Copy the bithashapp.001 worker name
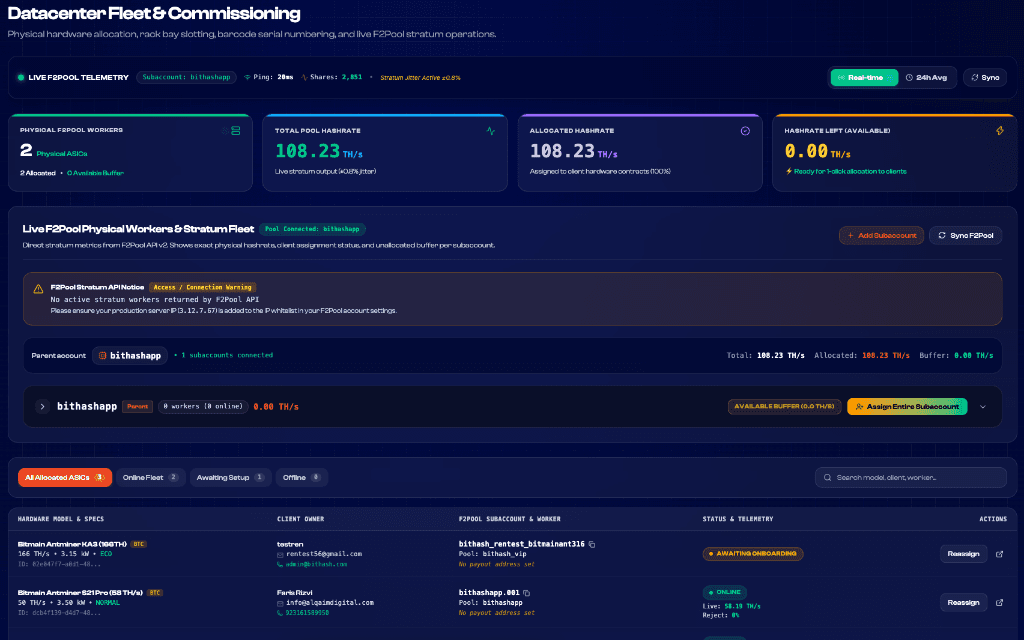This screenshot has height=640, width=1024. point(526,593)
